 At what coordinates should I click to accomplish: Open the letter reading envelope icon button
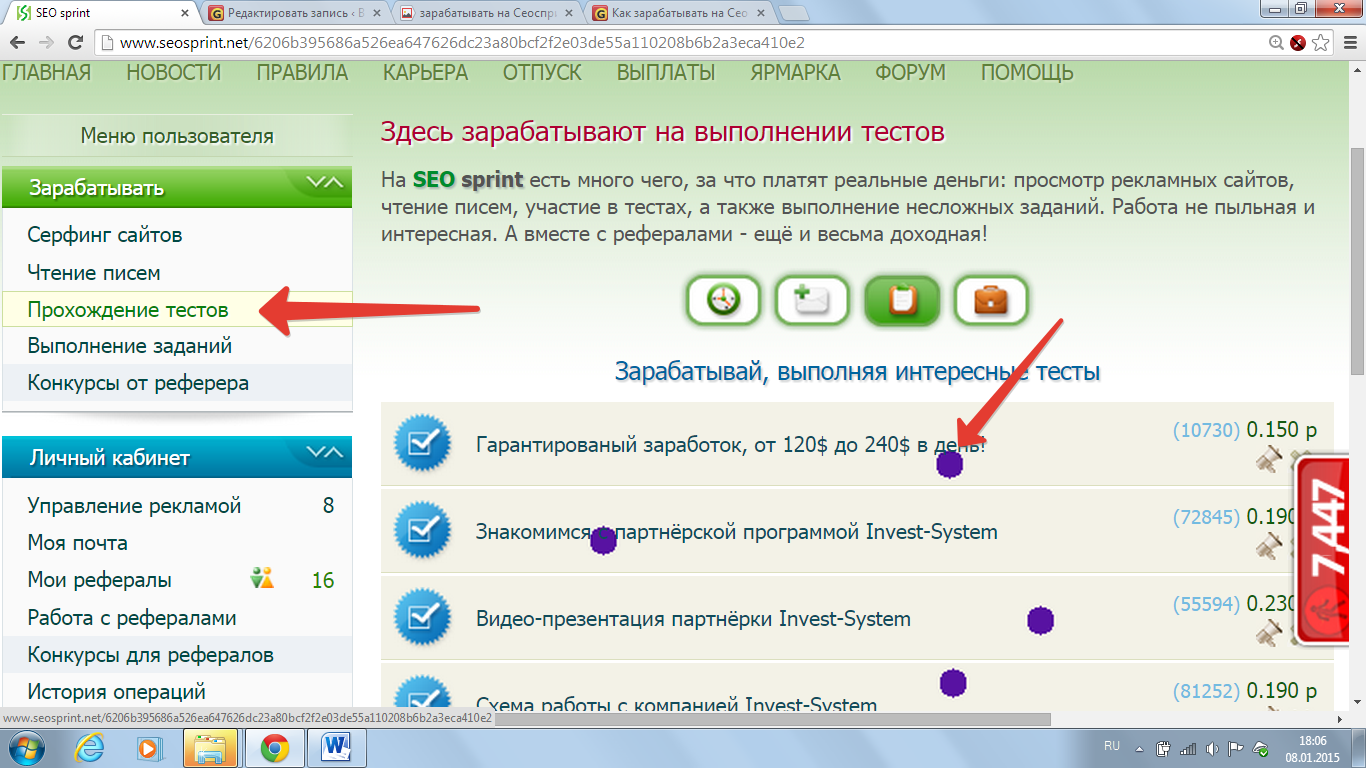click(x=812, y=300)
